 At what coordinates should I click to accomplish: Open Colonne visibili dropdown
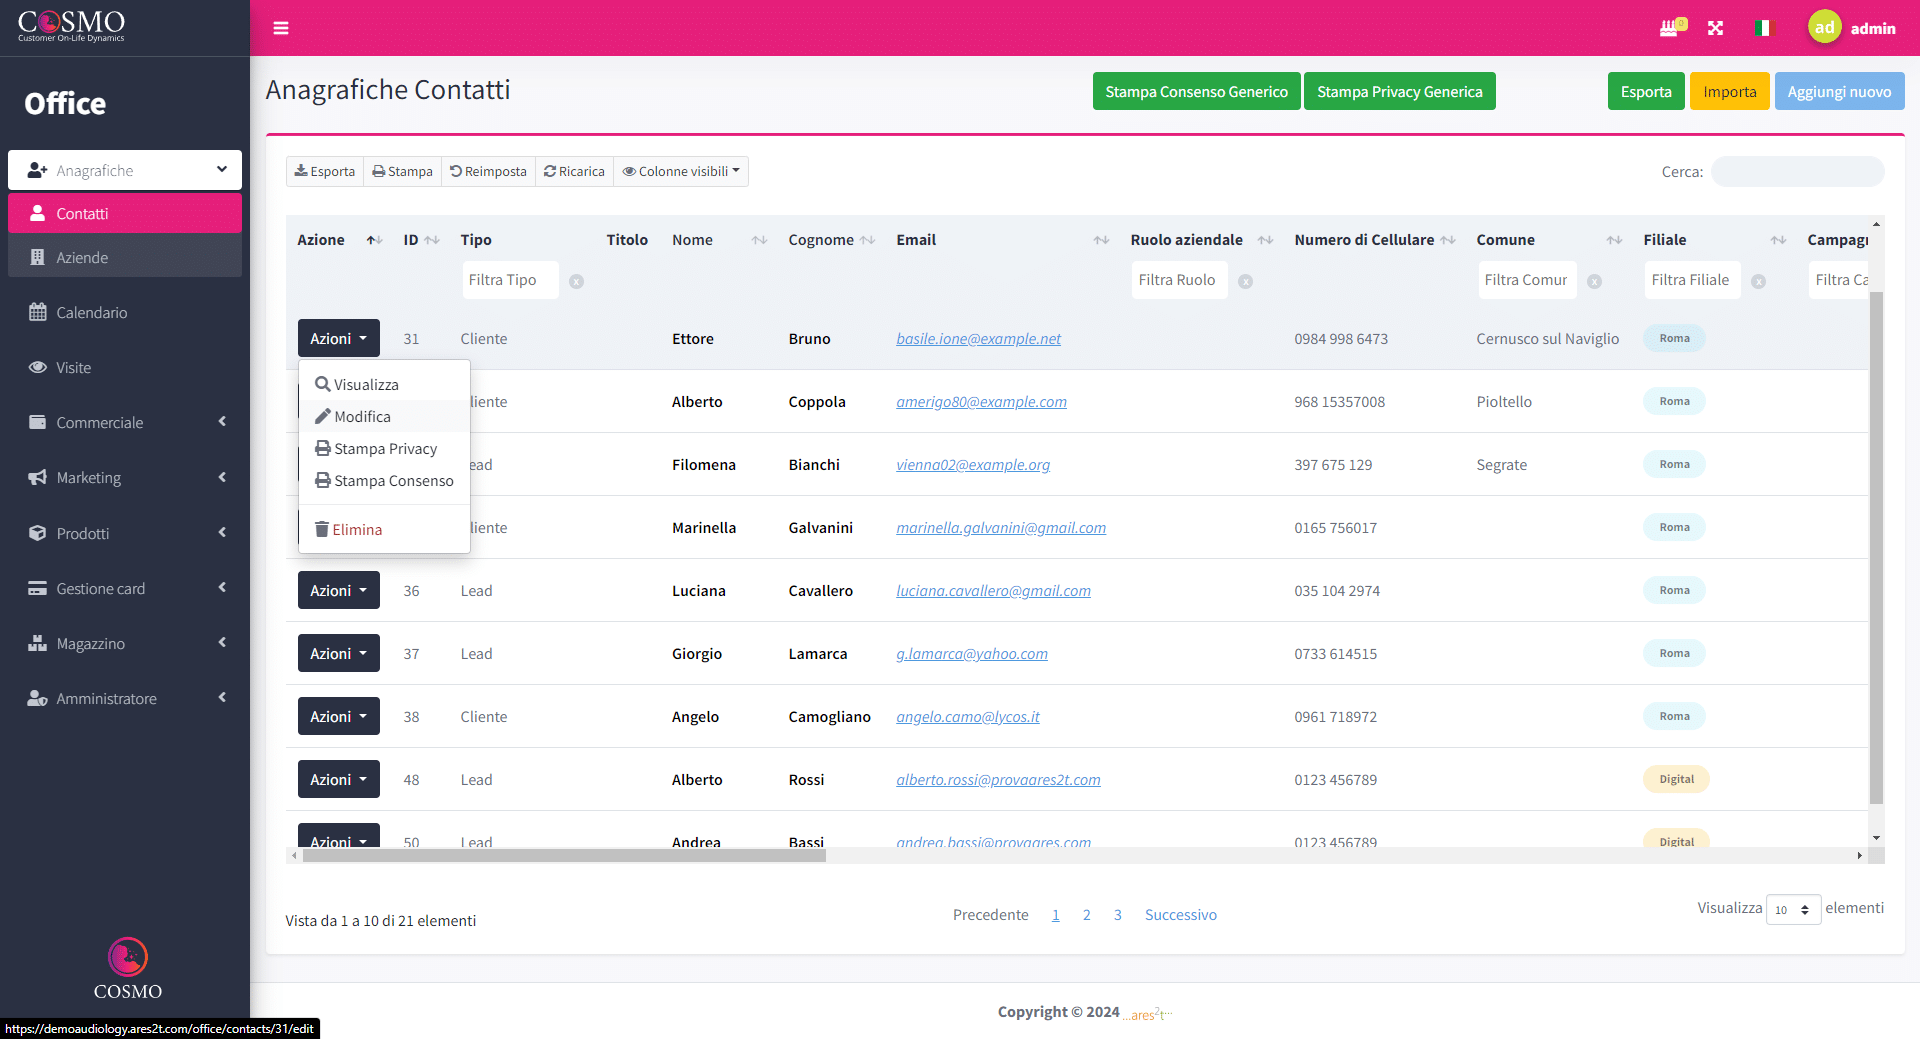click(681, 171)
